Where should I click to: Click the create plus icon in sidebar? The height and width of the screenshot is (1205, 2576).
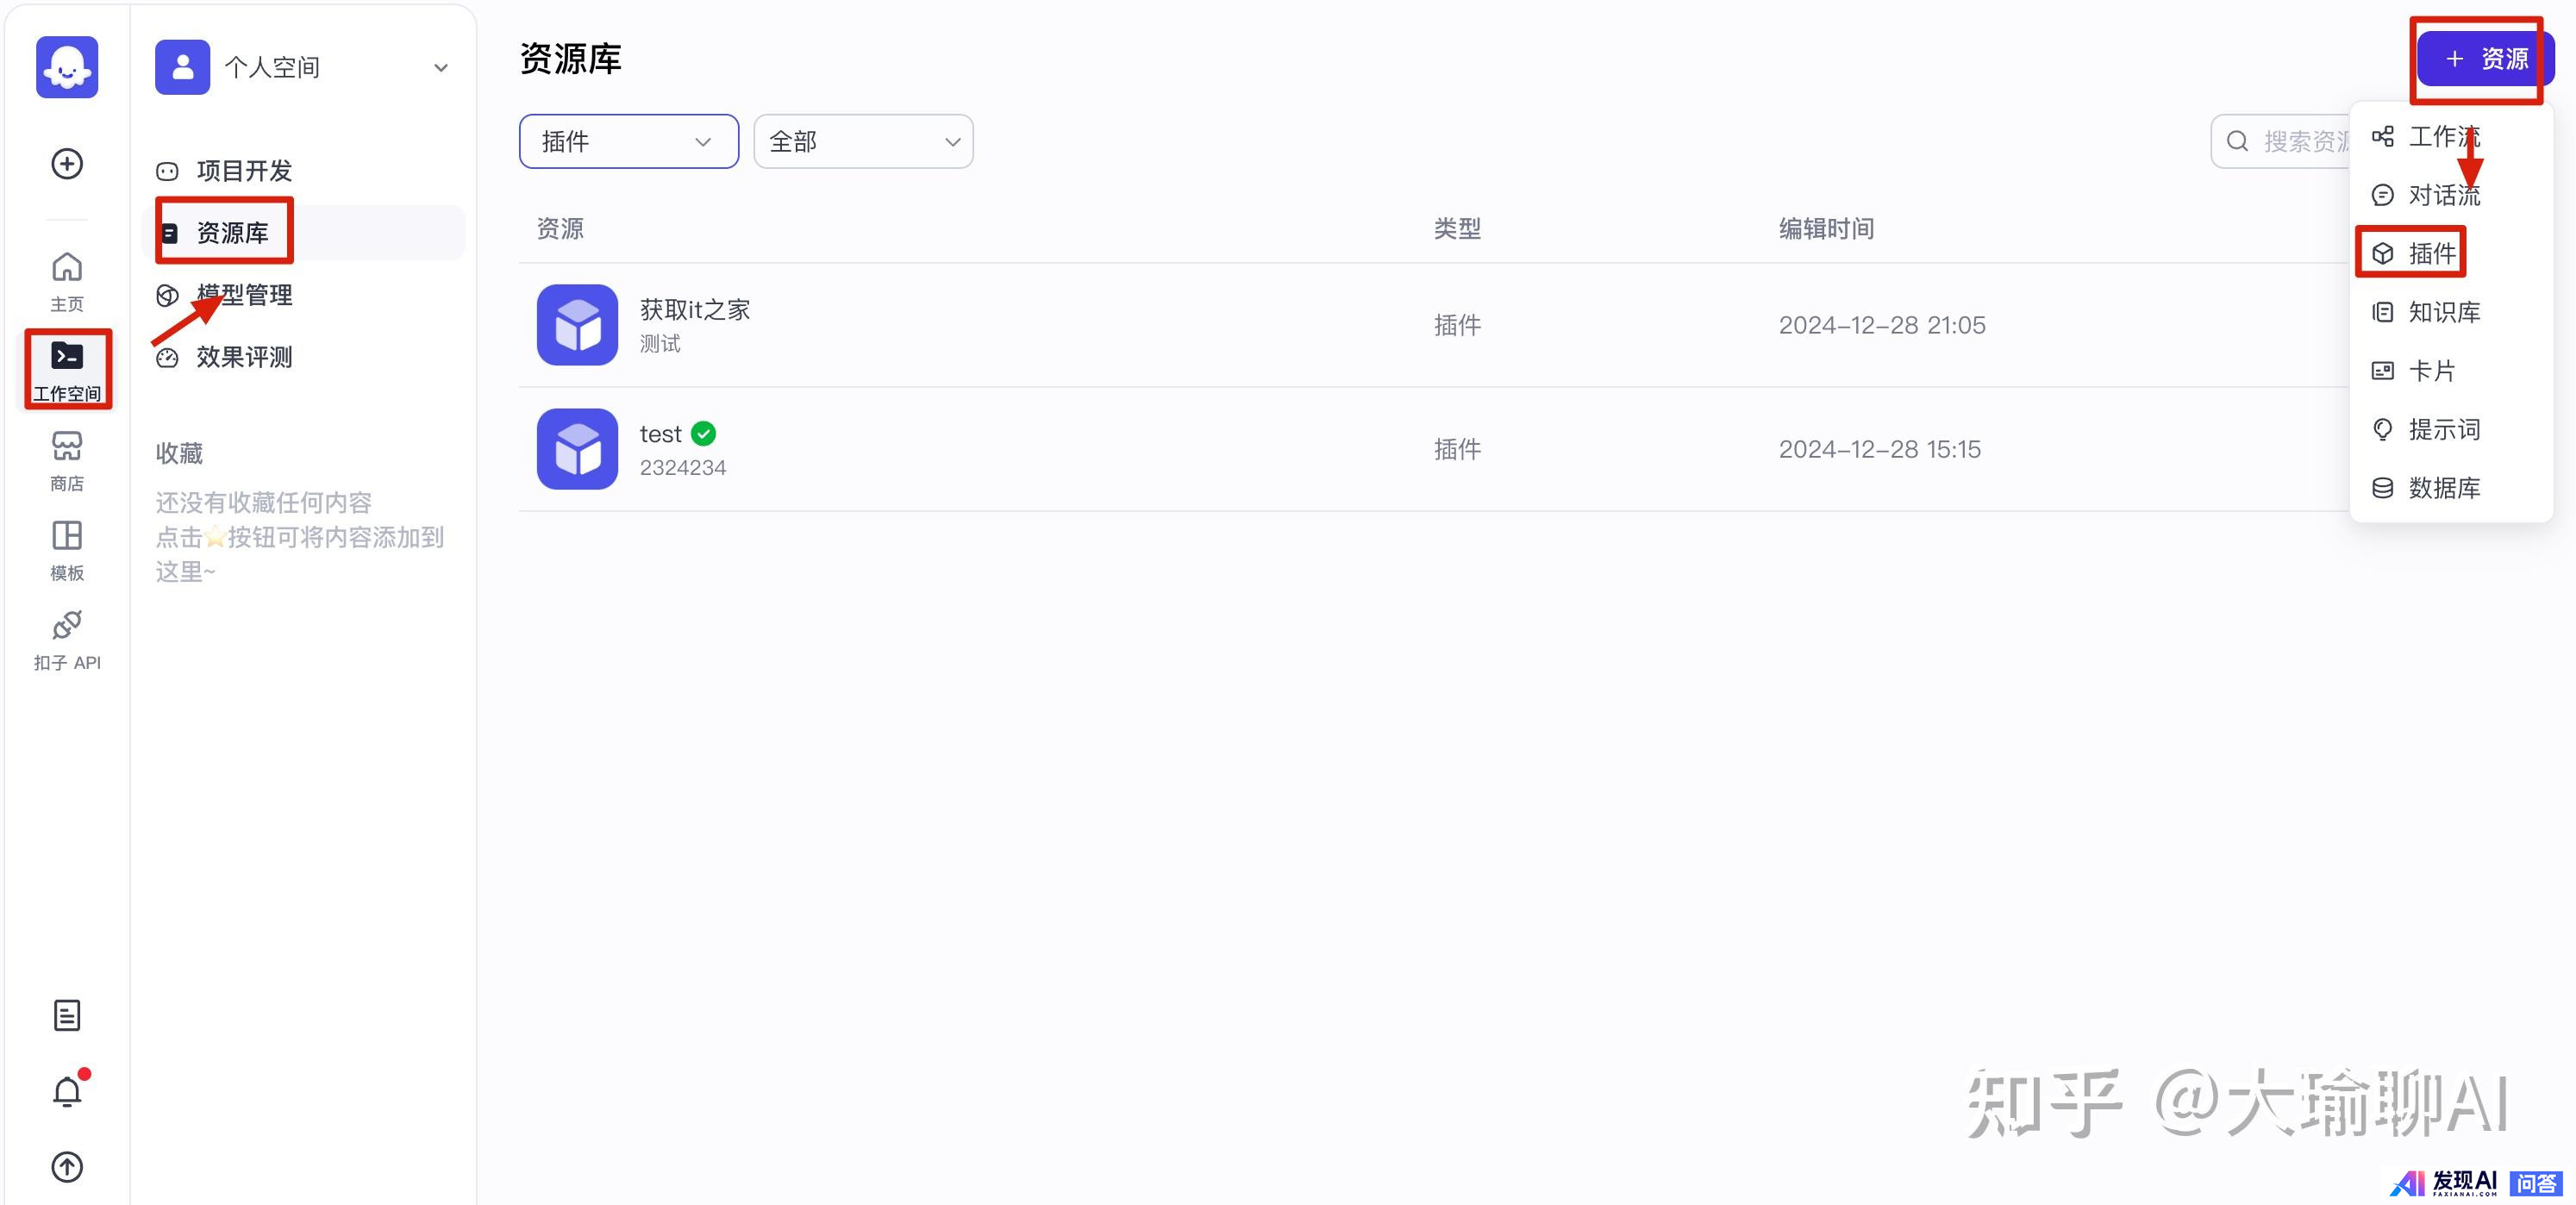click(x=67, y=164)
